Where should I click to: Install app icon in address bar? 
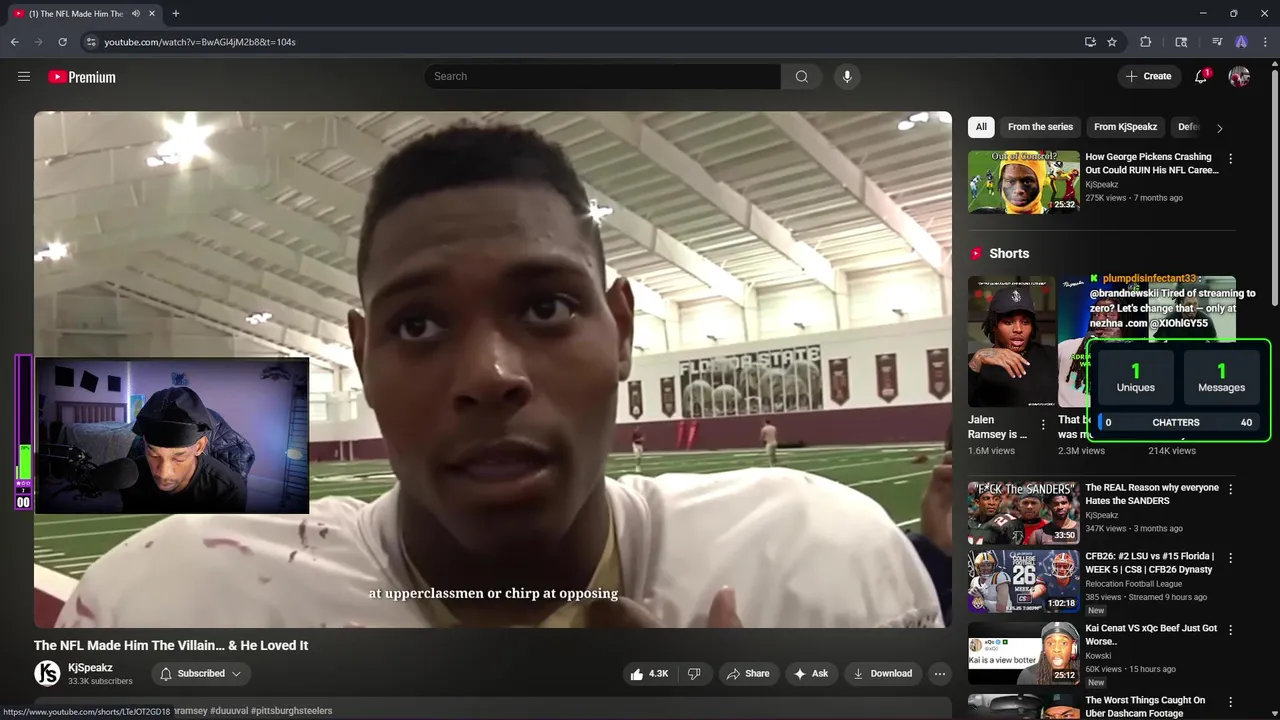1090,42
